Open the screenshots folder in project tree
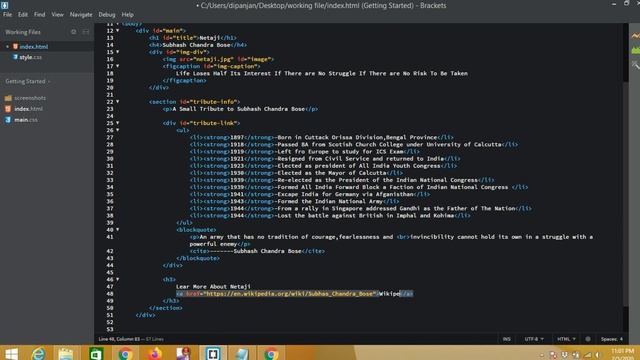640x360 pixels. click(x=30, y=98)
